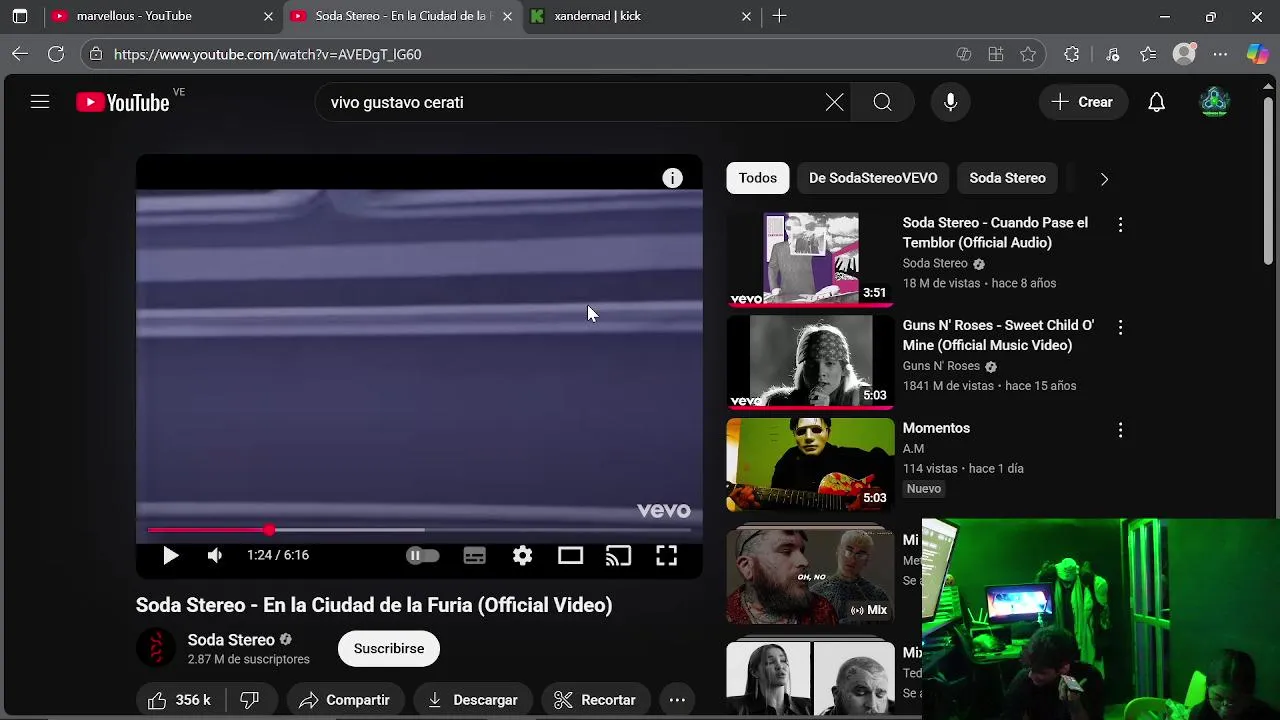This screenshot has height=720, width=1280.
Task: Select the Soda Stereo filter chip
Action: (1007, 178)
